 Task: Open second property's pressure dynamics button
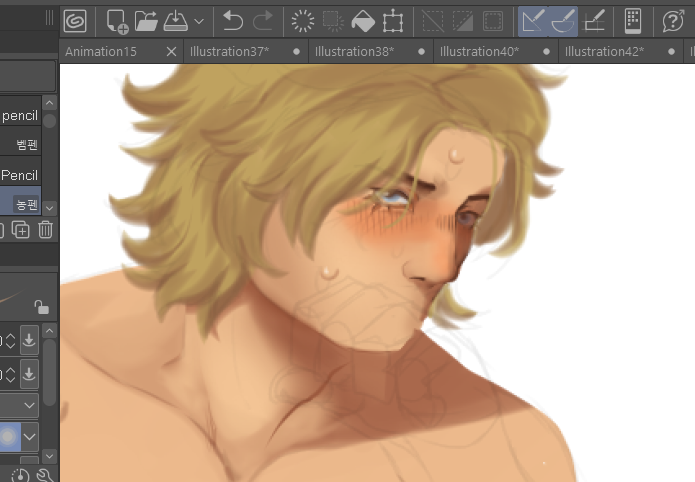29,375
